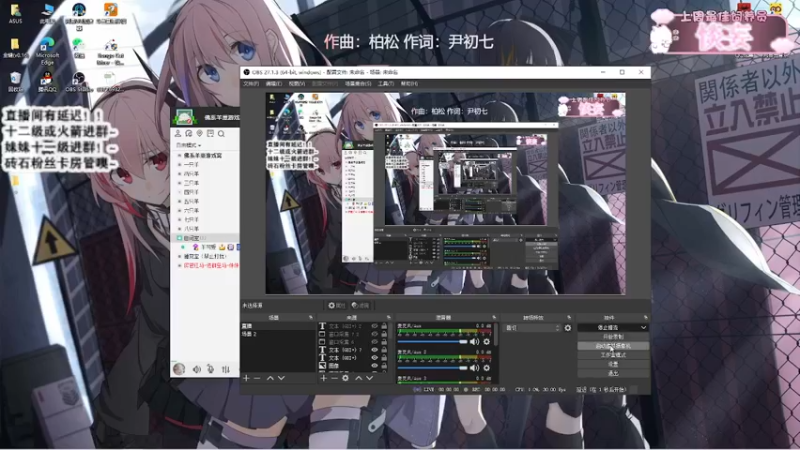Toggle visibility eye of 图像 source
Viewport: 800px width, 450px height.
[x=374, y=366]
